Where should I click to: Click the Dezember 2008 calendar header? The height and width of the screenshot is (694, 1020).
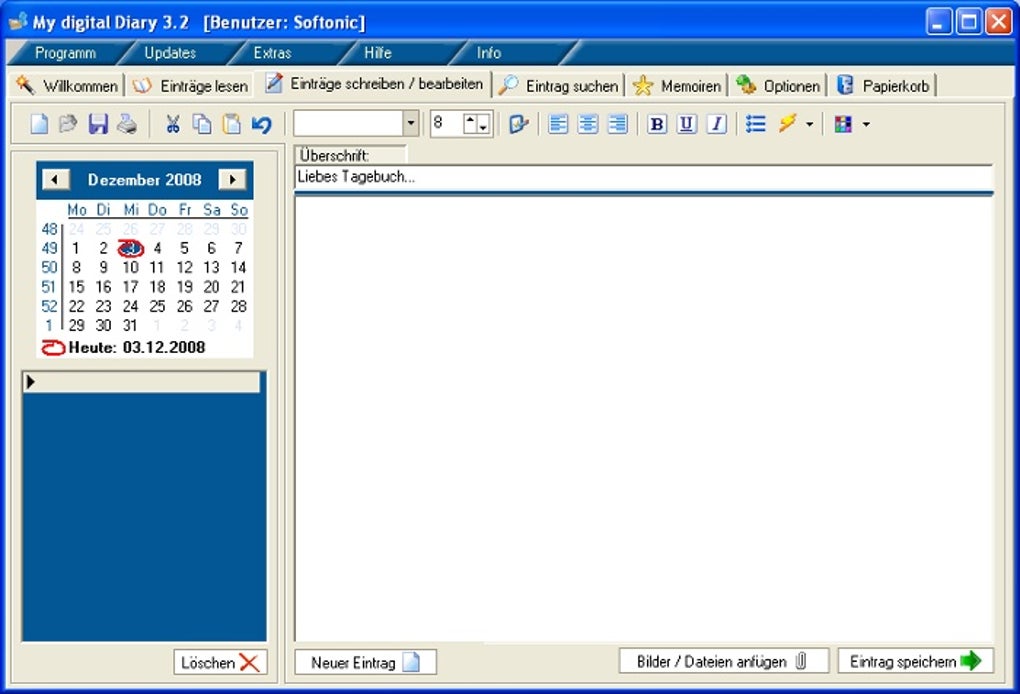144,180
